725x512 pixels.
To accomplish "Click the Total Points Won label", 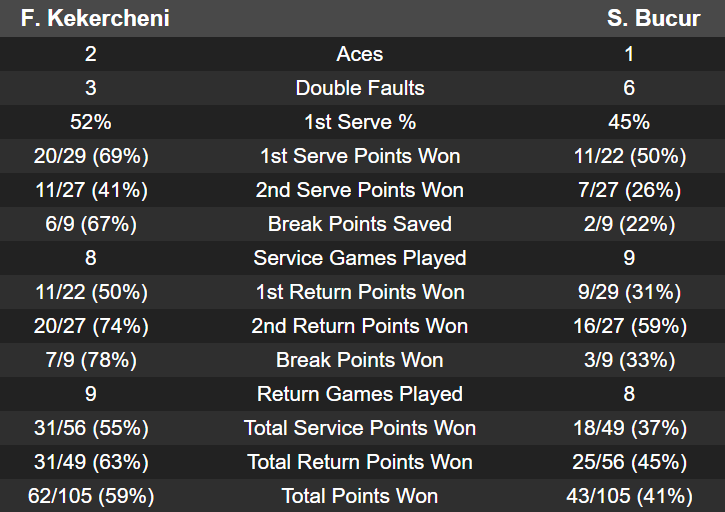I will (x=360, y=496).
